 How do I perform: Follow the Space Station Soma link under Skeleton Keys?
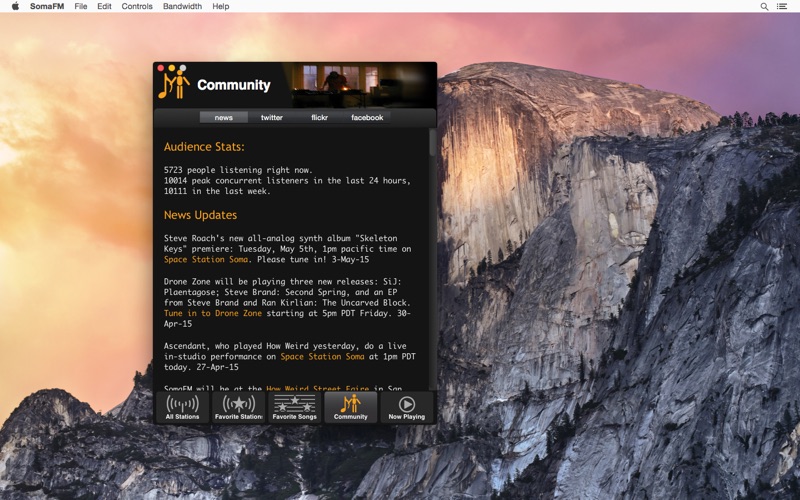pos(206,259)
